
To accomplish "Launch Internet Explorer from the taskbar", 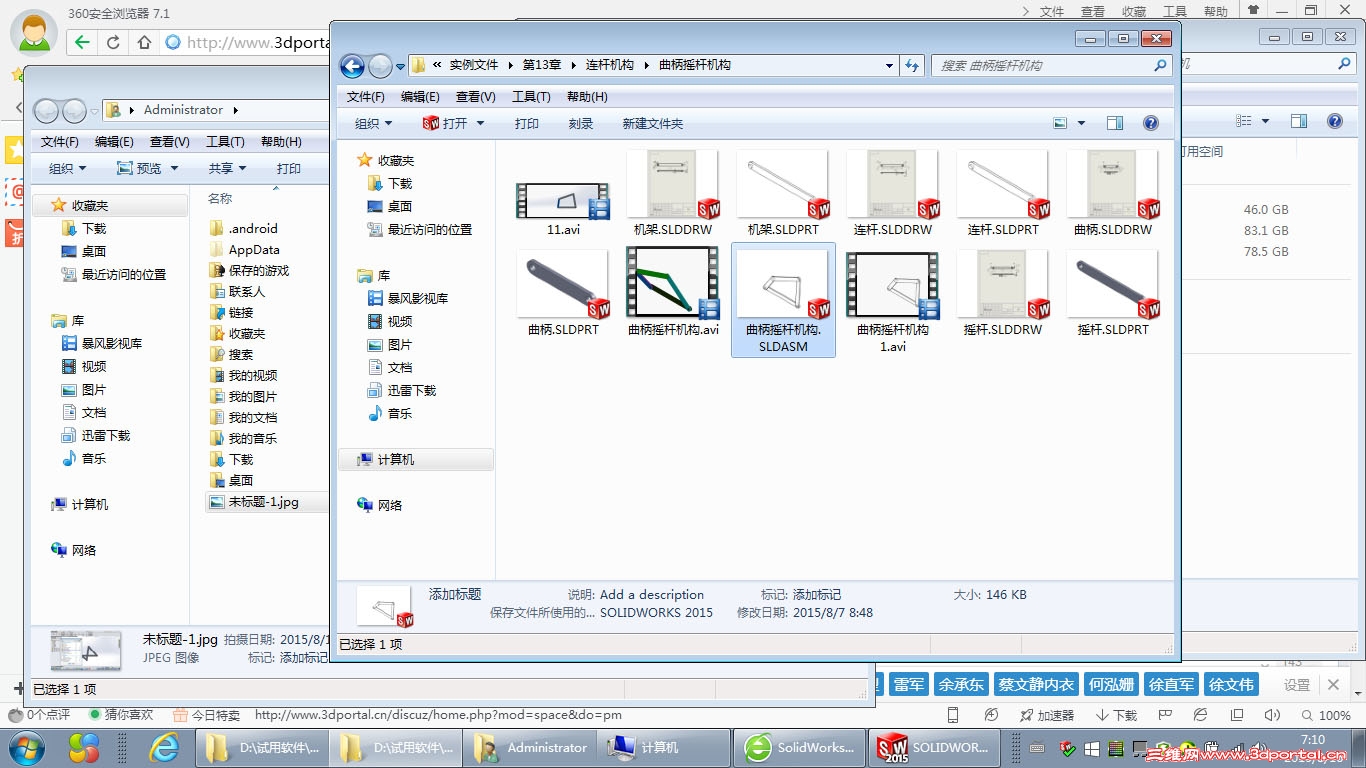I will [163, 747].
